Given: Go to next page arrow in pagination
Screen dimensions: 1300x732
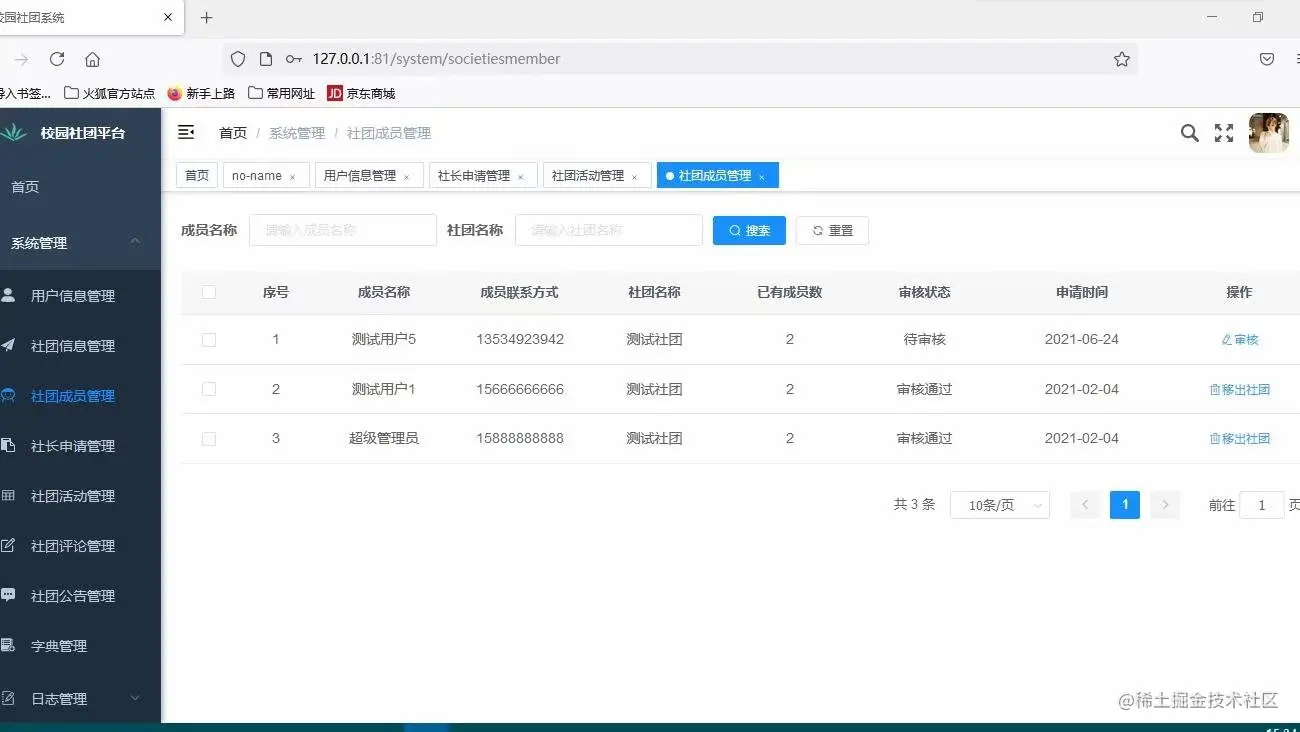Looking at the screenshot, I should (x=1165, y=505).
